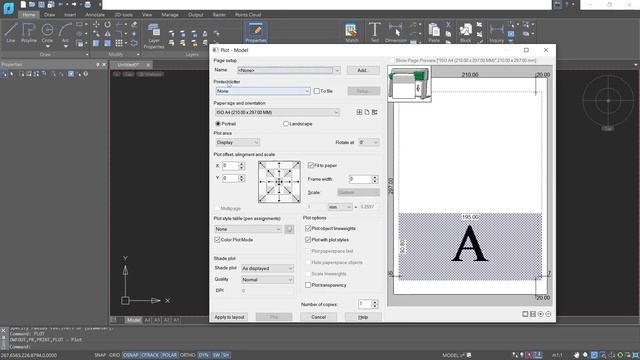Expand the Draw panel arrow
Screen dimensions: 640x360
point(87,54)
